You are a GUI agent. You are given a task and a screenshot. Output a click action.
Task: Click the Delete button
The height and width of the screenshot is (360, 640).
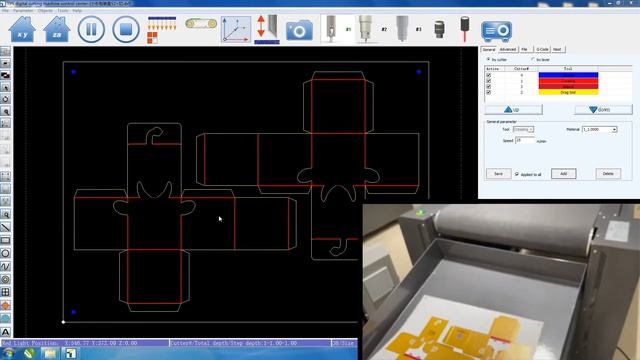pos(608,173)
